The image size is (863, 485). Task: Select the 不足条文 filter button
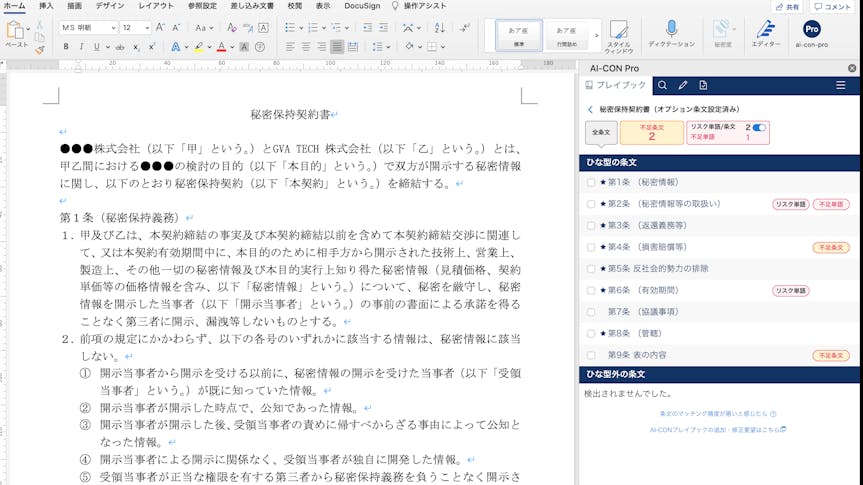pos(652,133)
